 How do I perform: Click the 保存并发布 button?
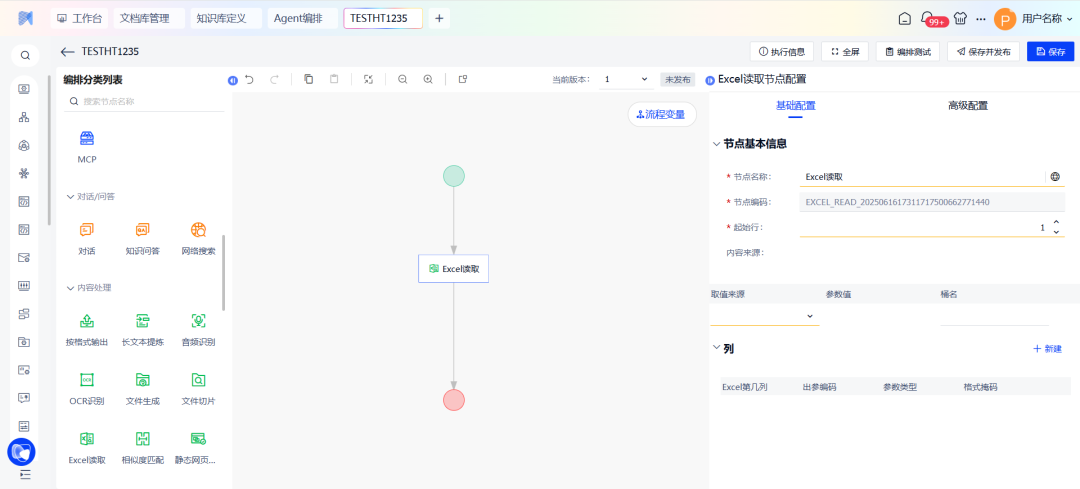[983, 52]
